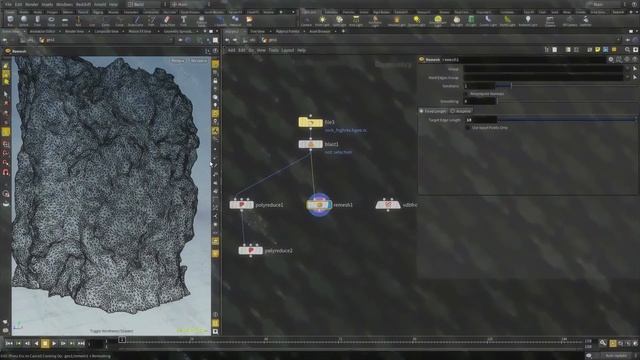
Task: Click the Portal Light shelf tool
Action: [x=507, y=20]
